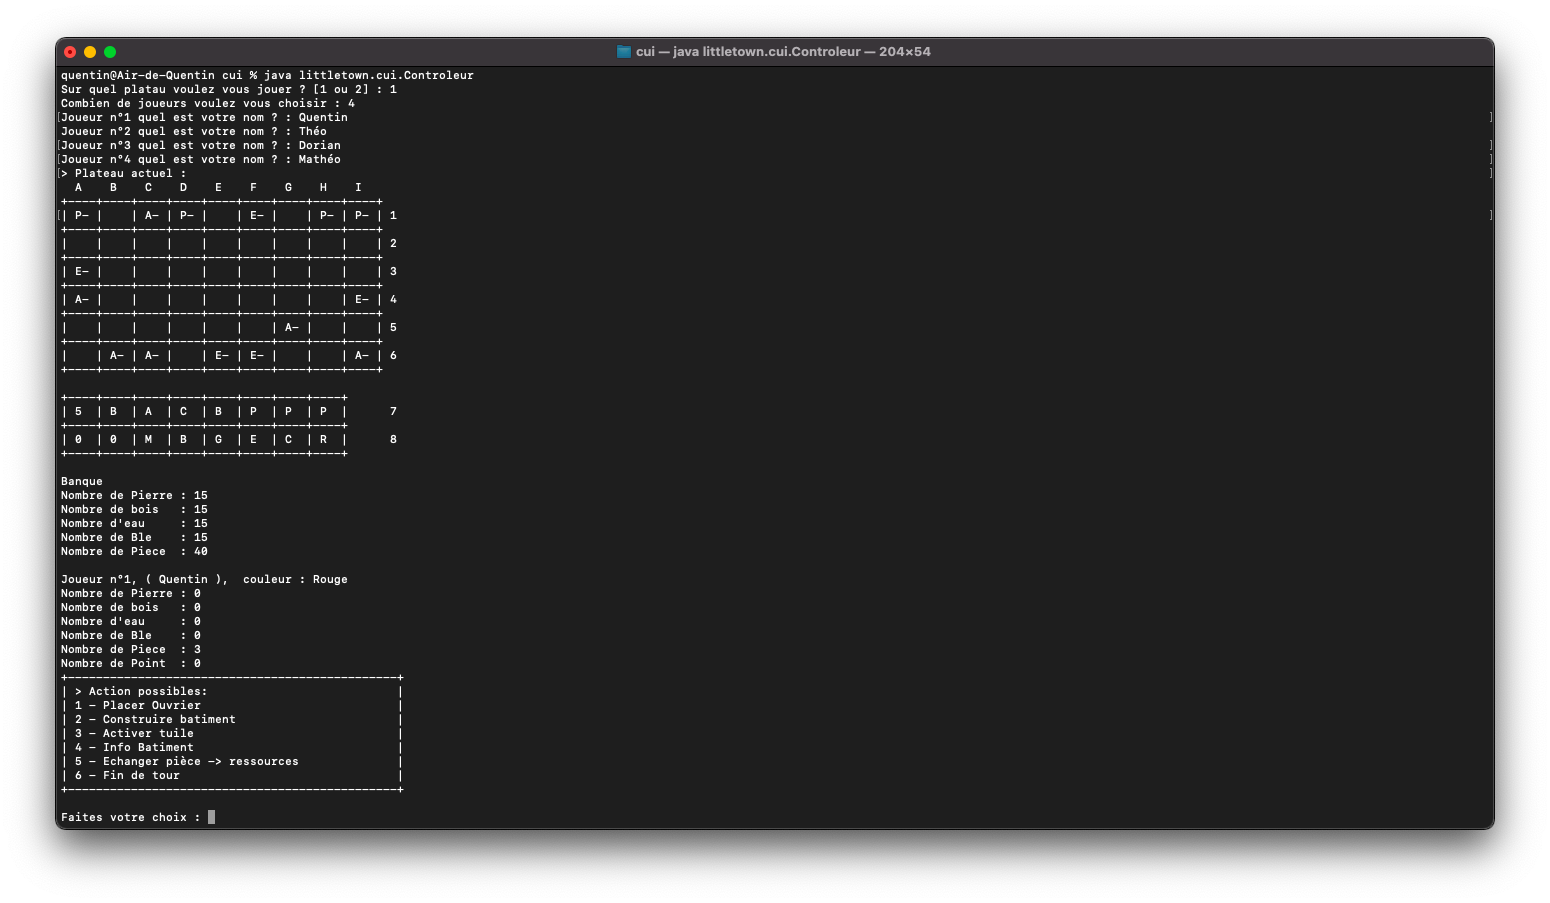This screenshot has width=1550, height=903.
Task: Click column header letter 'E' above the board
Action: 218,187
